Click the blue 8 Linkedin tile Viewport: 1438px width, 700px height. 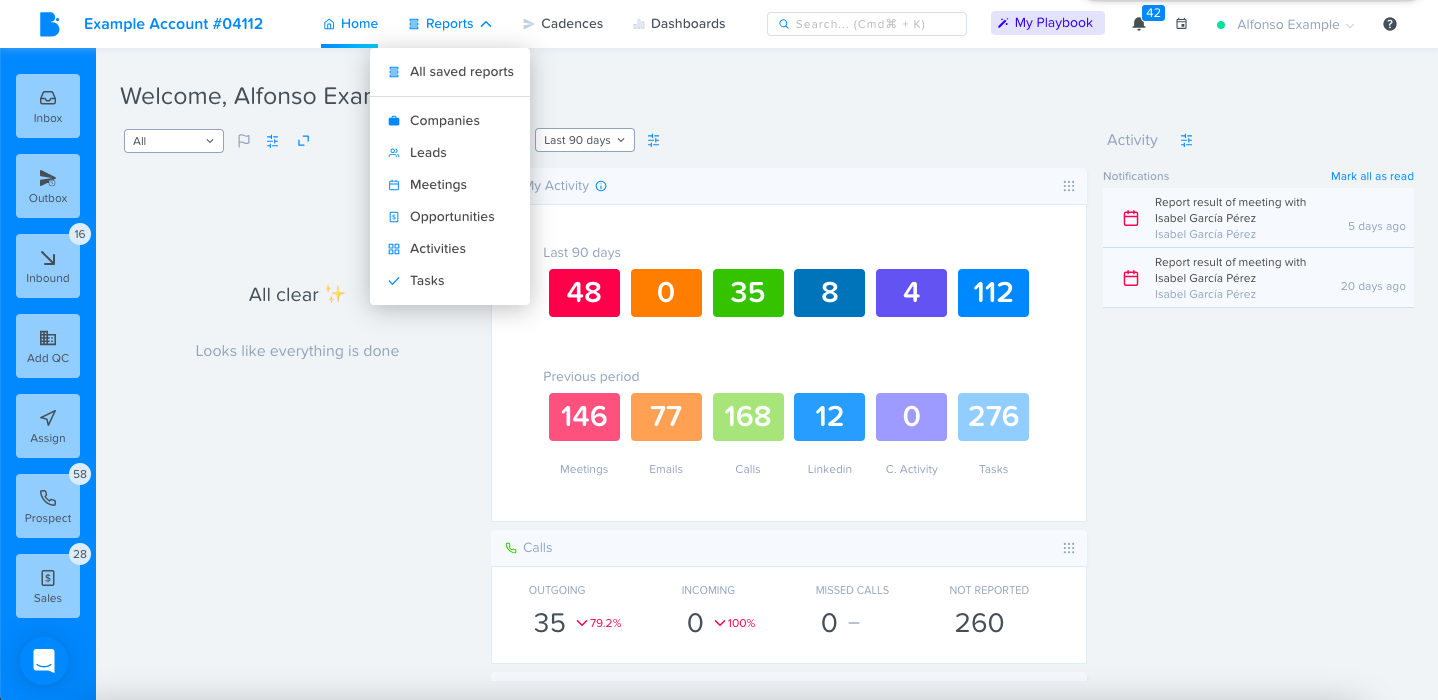pos(830,293)
